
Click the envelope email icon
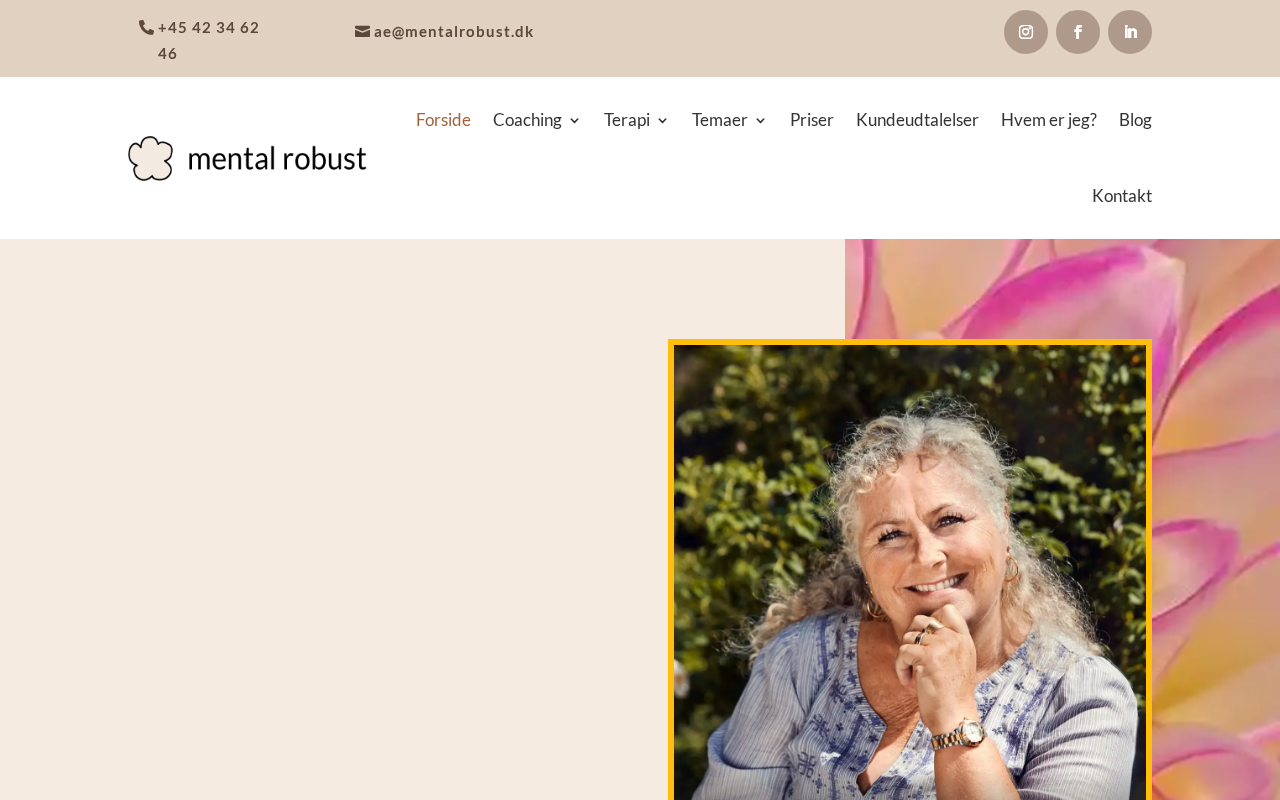click(362, 32)
